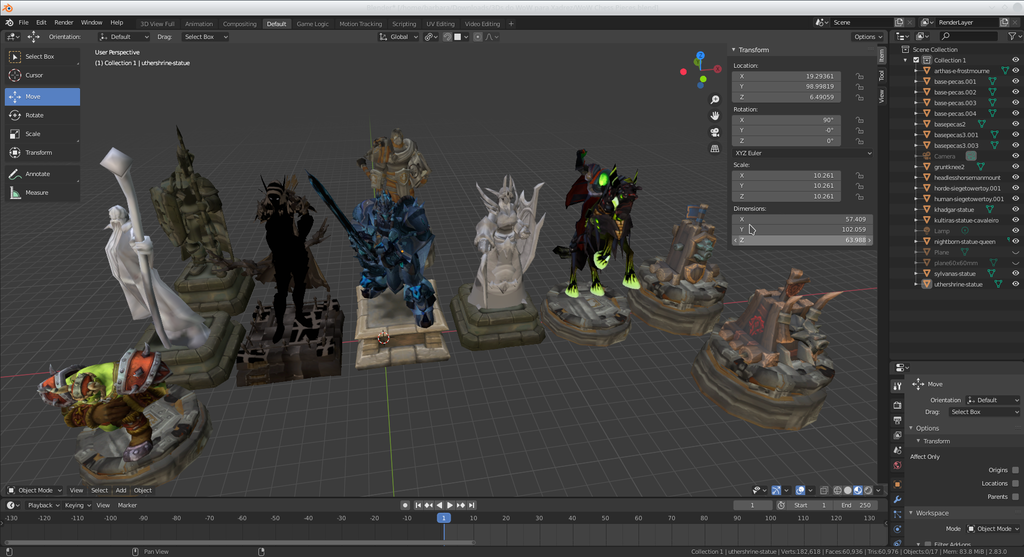This screenshot has height=557, width=1024.
Task: Enable the Origins checkbox
Action: (x=1014, y=469)
